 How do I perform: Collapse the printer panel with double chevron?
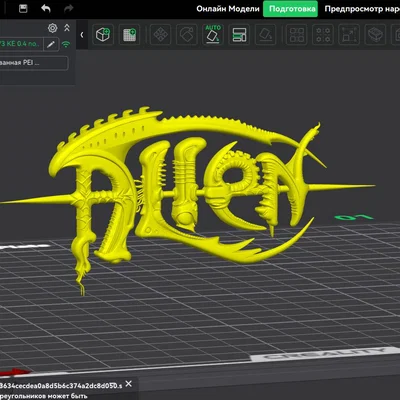67,28
